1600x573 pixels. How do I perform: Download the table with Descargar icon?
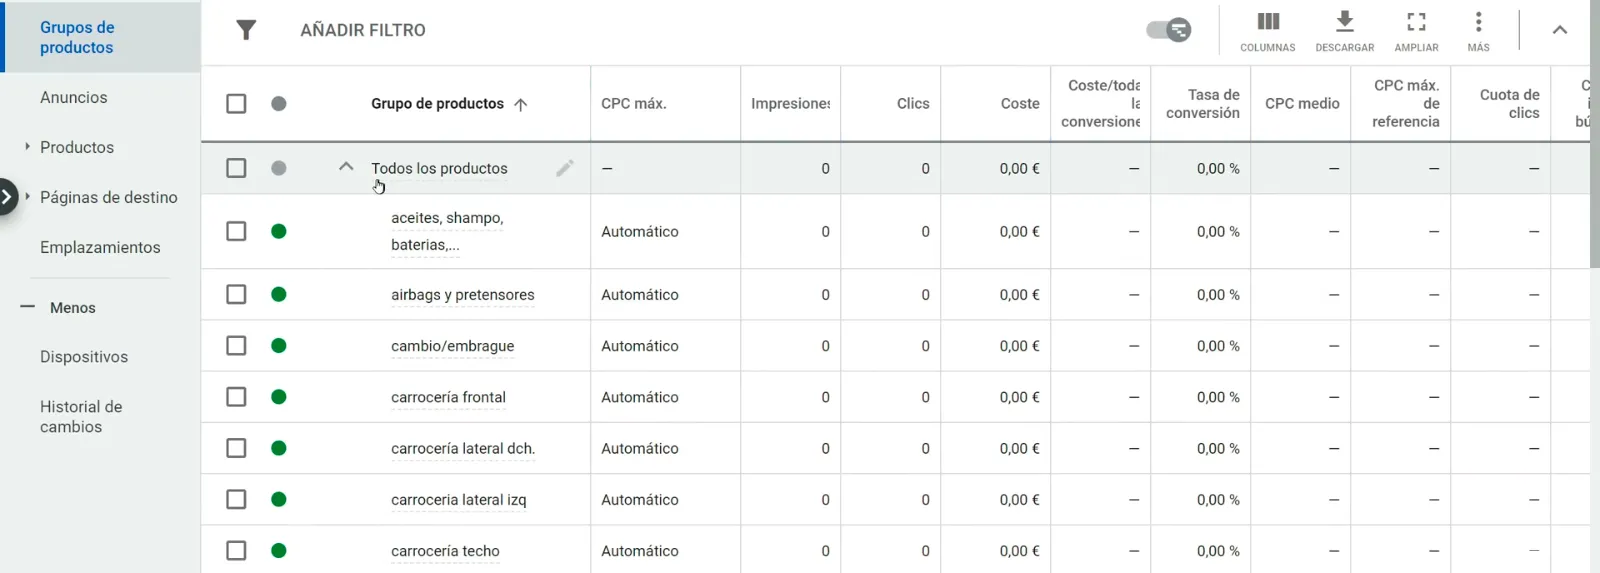pyautogui.click(x=1344, y=31)
